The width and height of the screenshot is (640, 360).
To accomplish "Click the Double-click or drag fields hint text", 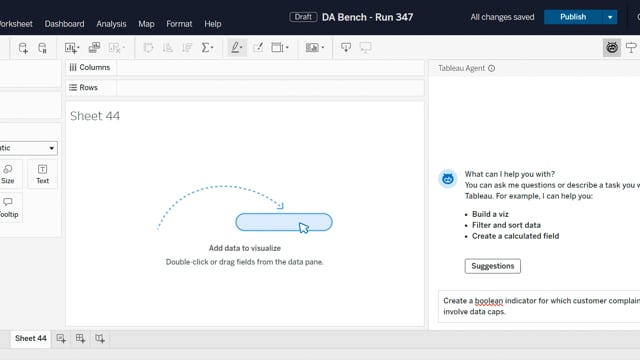I will tap(244, 262).
